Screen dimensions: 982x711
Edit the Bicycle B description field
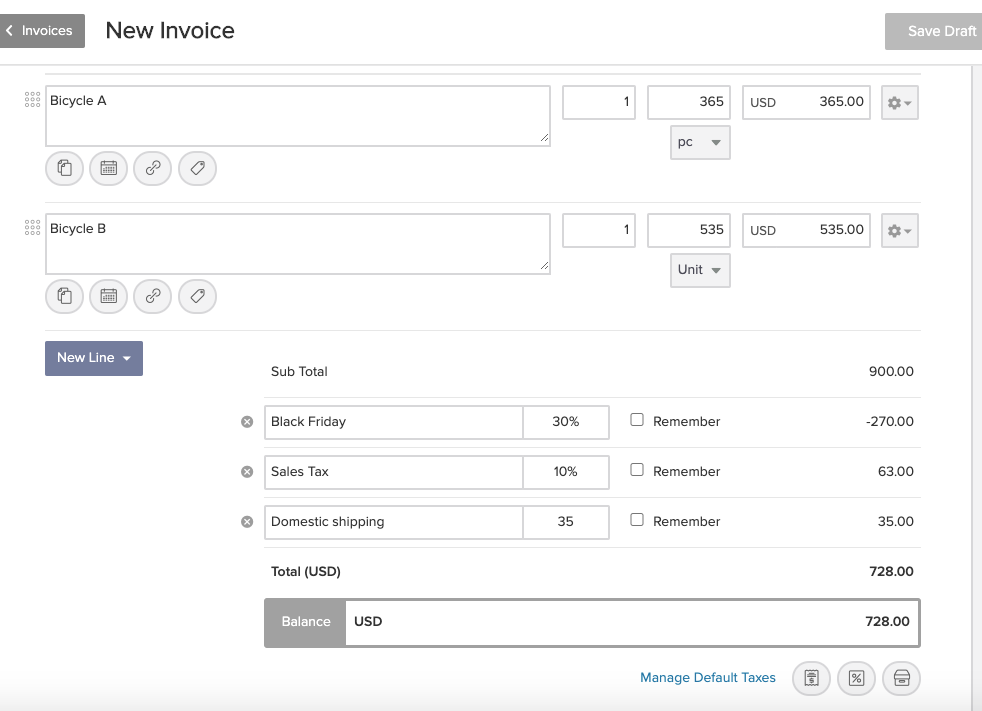[298, 244]
